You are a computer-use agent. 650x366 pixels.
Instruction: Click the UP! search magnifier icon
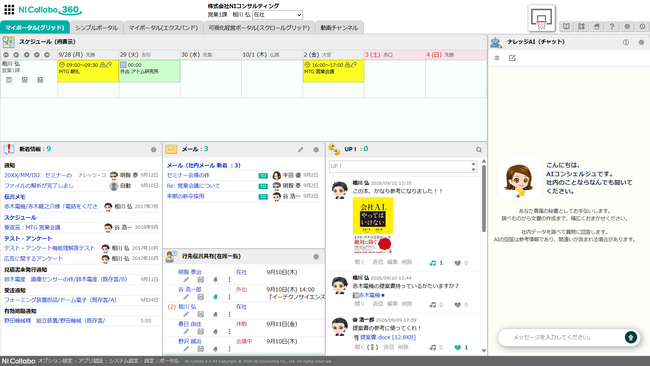point(479,150)
